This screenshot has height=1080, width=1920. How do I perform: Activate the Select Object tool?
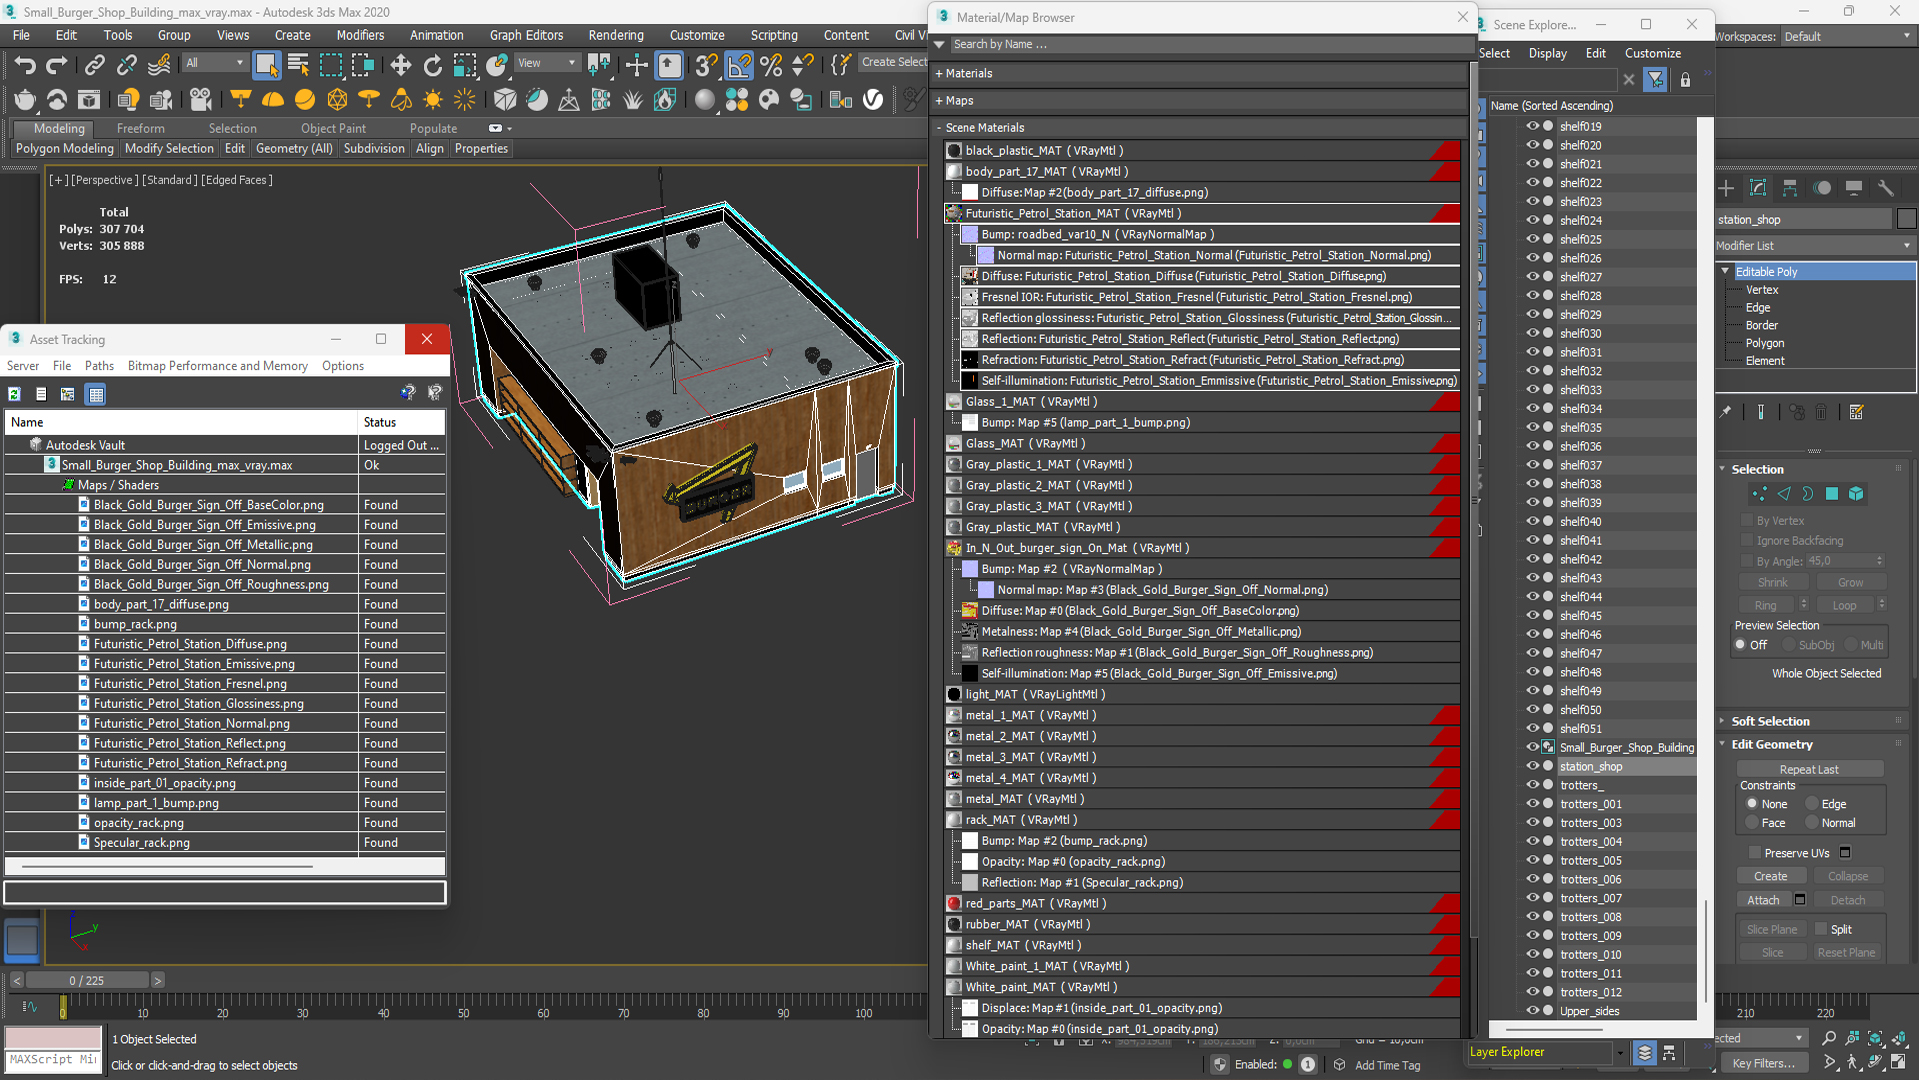tap(266, 66)
